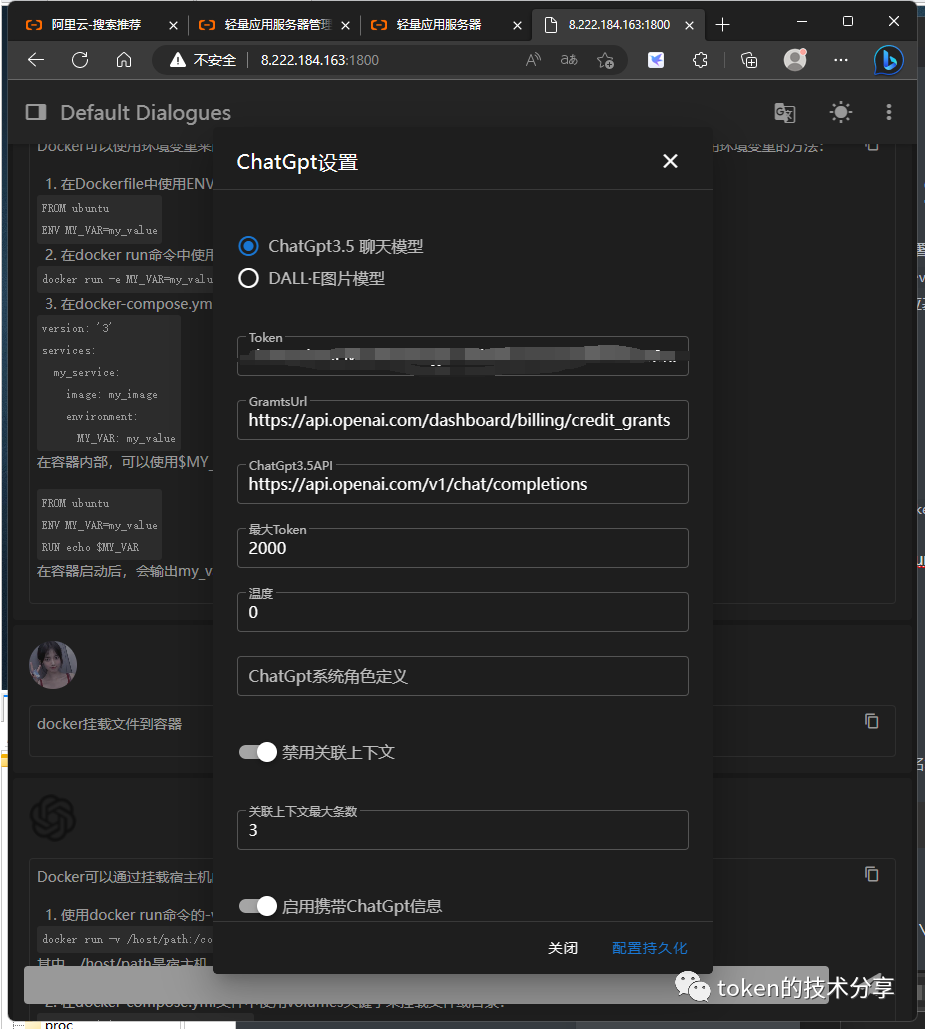Click the ChatGpt系统角色定义 input field
Image resolution: width=925 pixels, height=1029 pixels.
tap(462, 676)
